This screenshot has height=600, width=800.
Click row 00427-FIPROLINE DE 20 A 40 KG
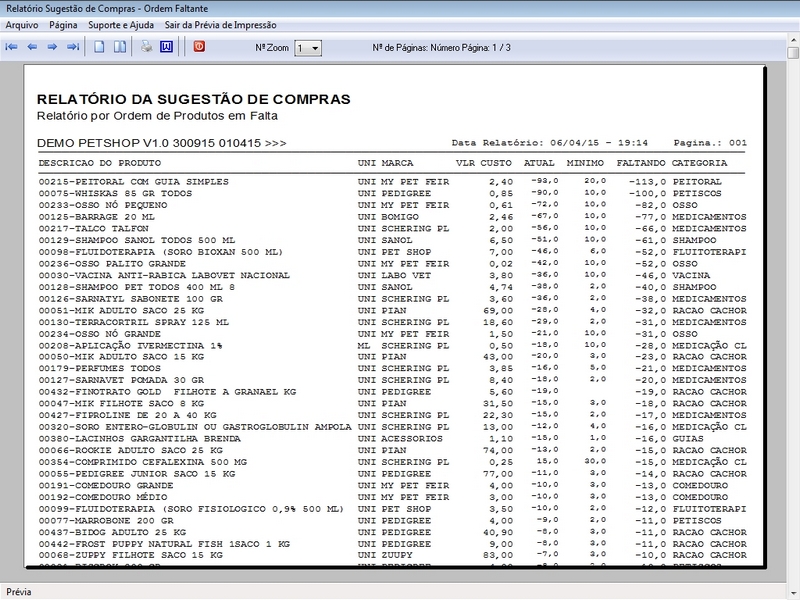click(x=392, y=415)
